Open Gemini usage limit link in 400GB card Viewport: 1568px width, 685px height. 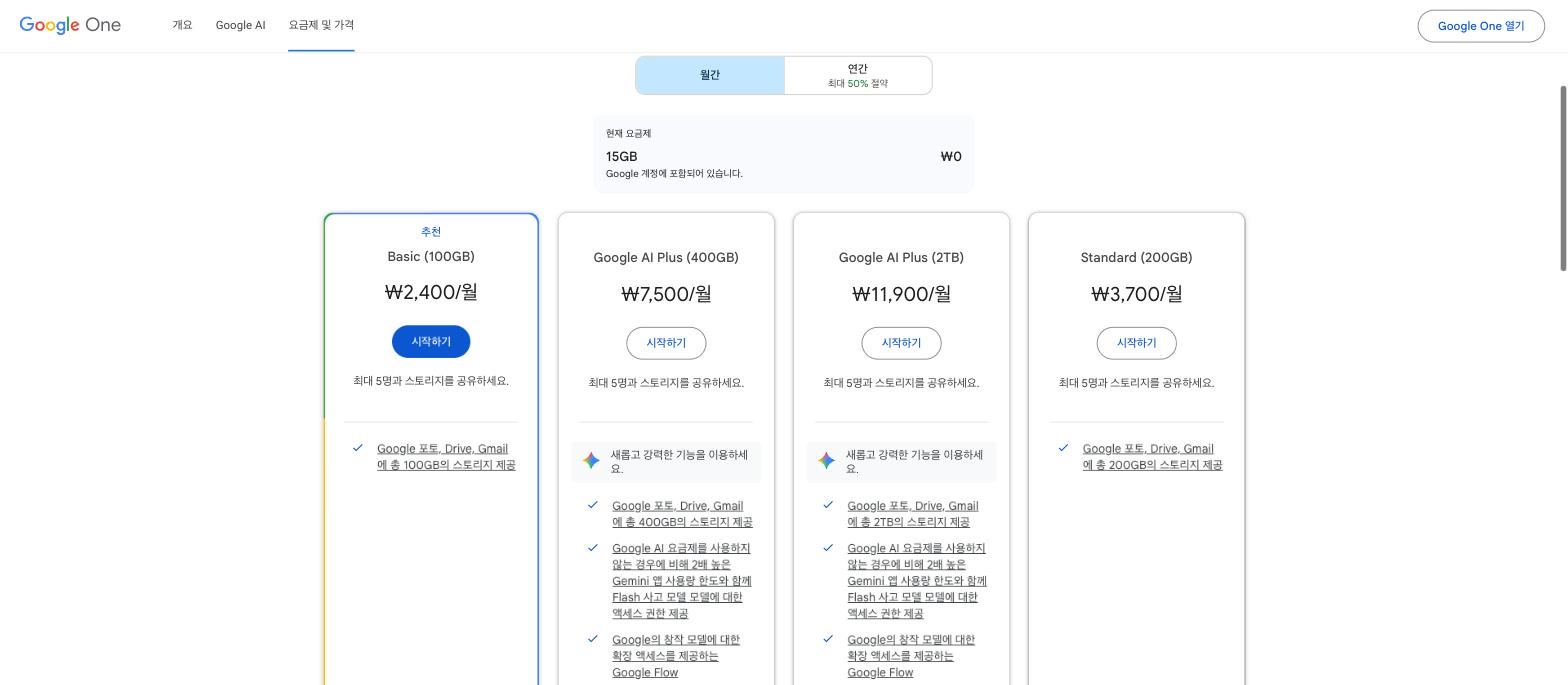682,581
